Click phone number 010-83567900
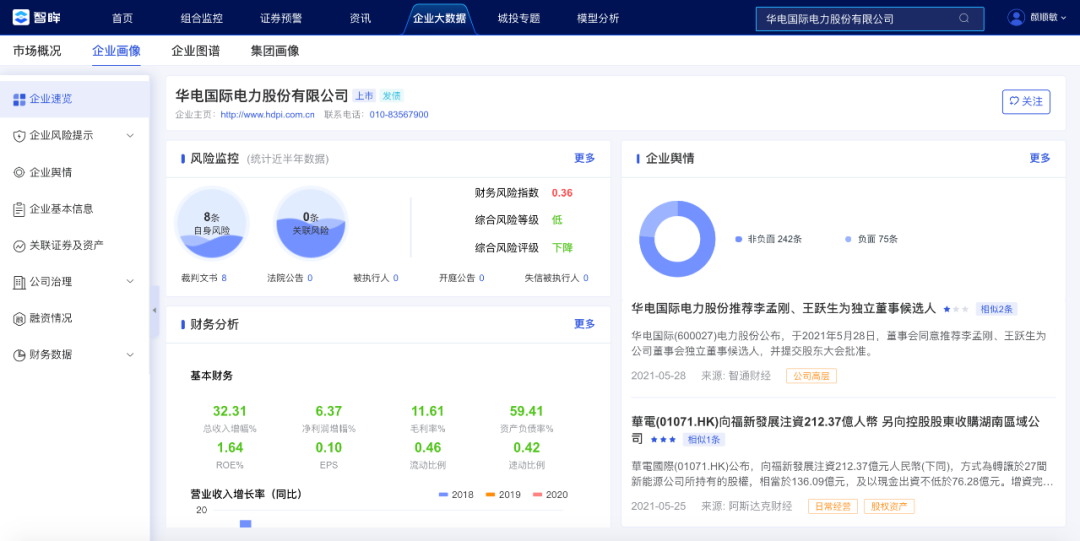 [x=399, y=114]
